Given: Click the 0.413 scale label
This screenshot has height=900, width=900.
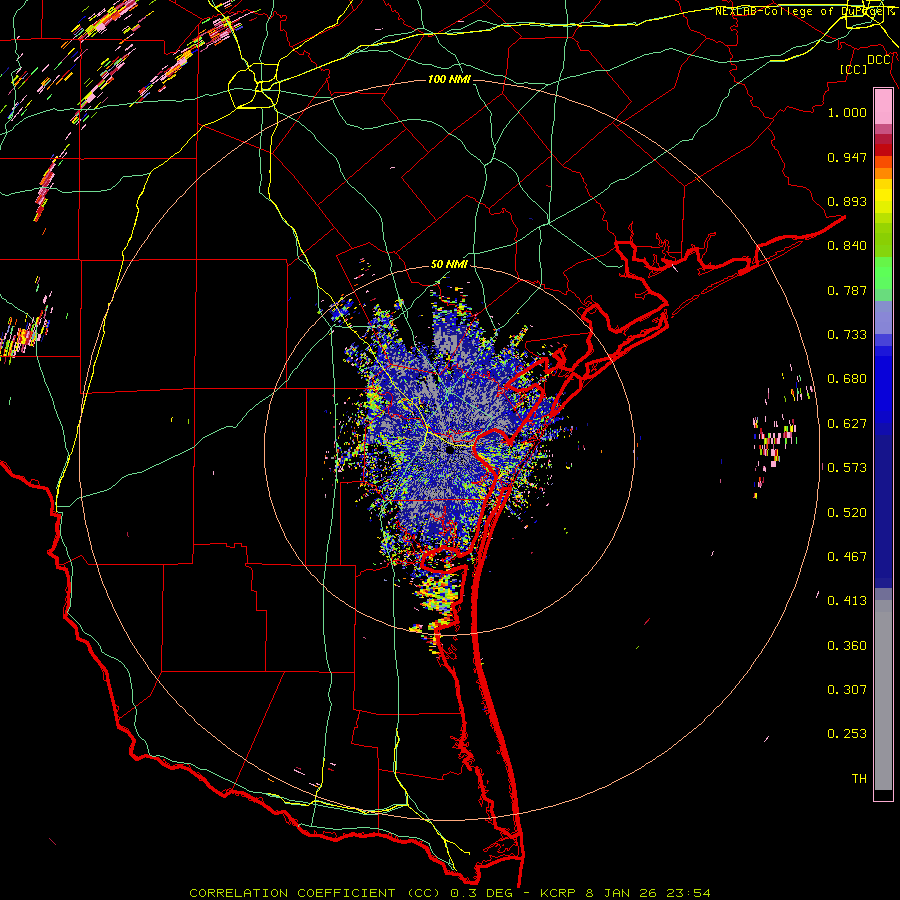Looking at the screenshot, I should 847,601.
